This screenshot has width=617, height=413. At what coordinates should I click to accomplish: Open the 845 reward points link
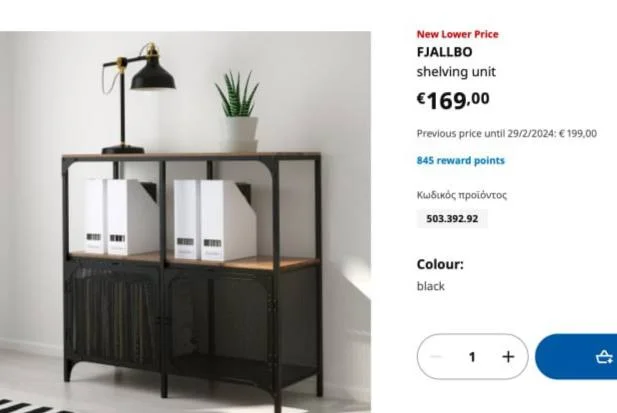click(460, 160)
